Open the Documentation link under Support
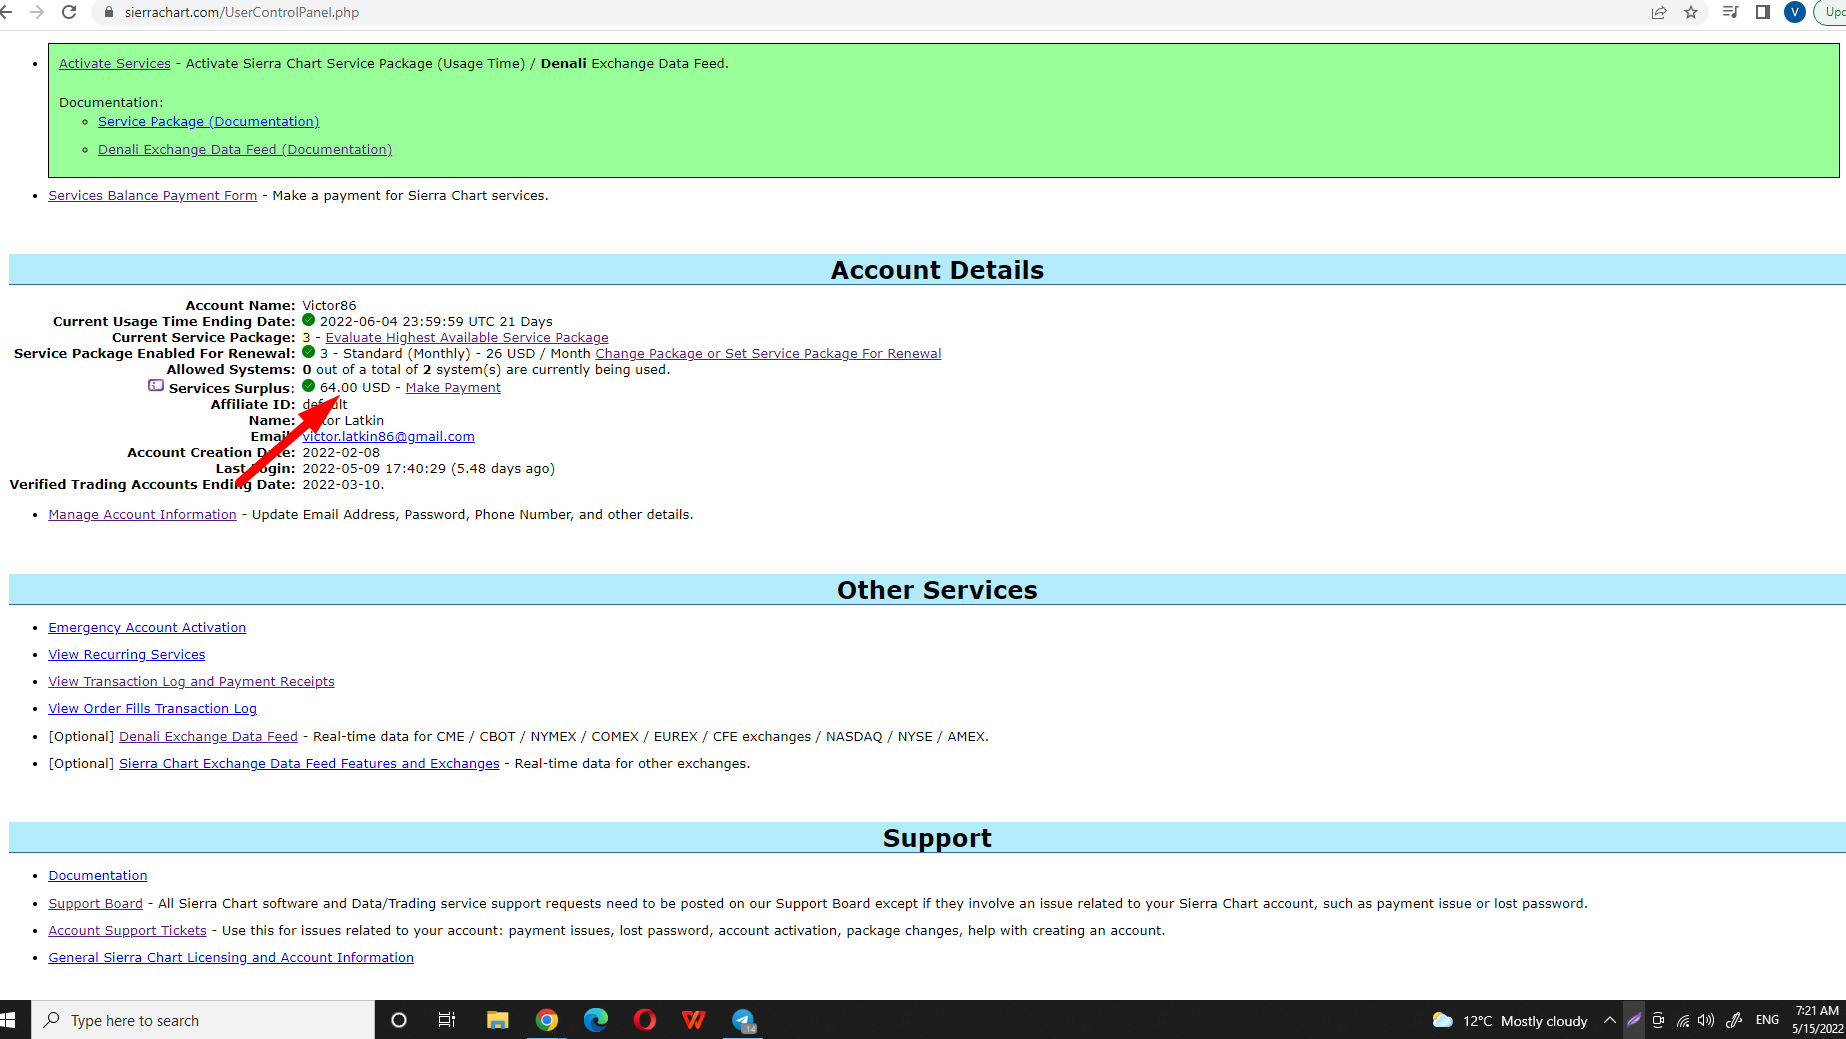This screenshot has width=1846, height=1039. pyautogui.click(x=98, y=875)
